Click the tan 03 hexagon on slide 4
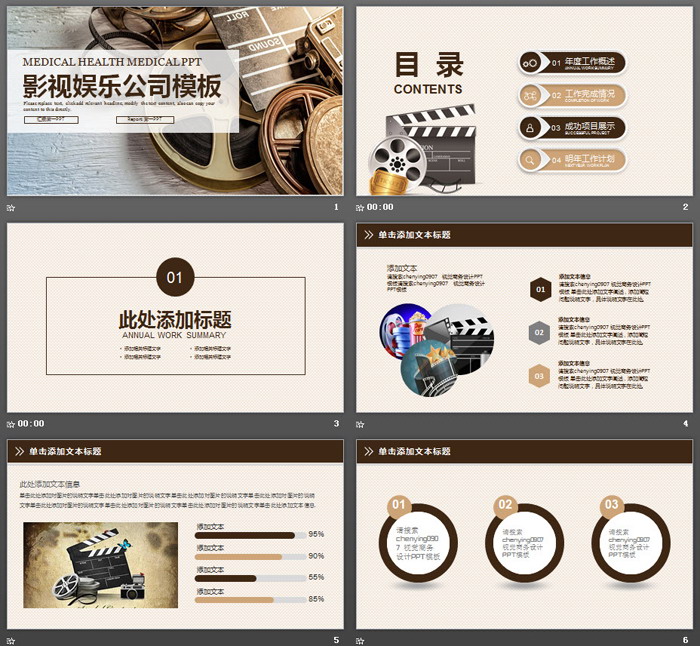The width and height of the screenshot is (700, 646). click(539, 376)
